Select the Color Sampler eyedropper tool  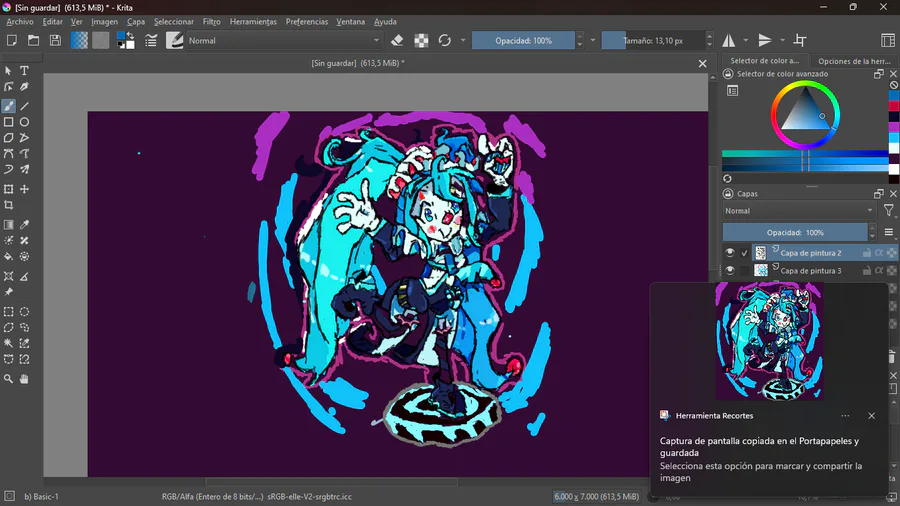24,225
